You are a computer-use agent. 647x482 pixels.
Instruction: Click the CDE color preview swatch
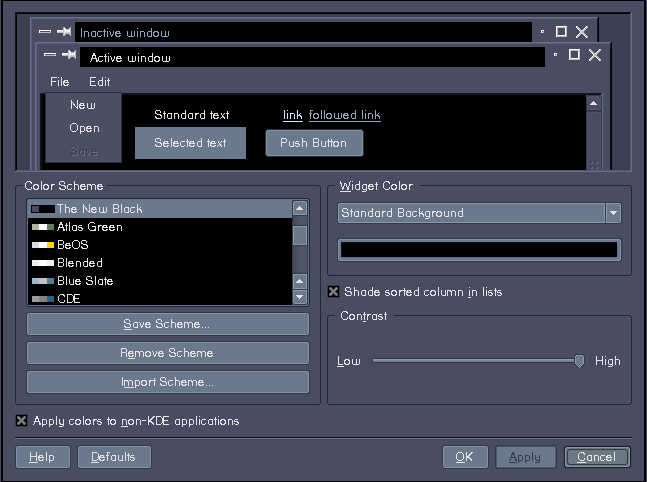[x=43, y=299]
